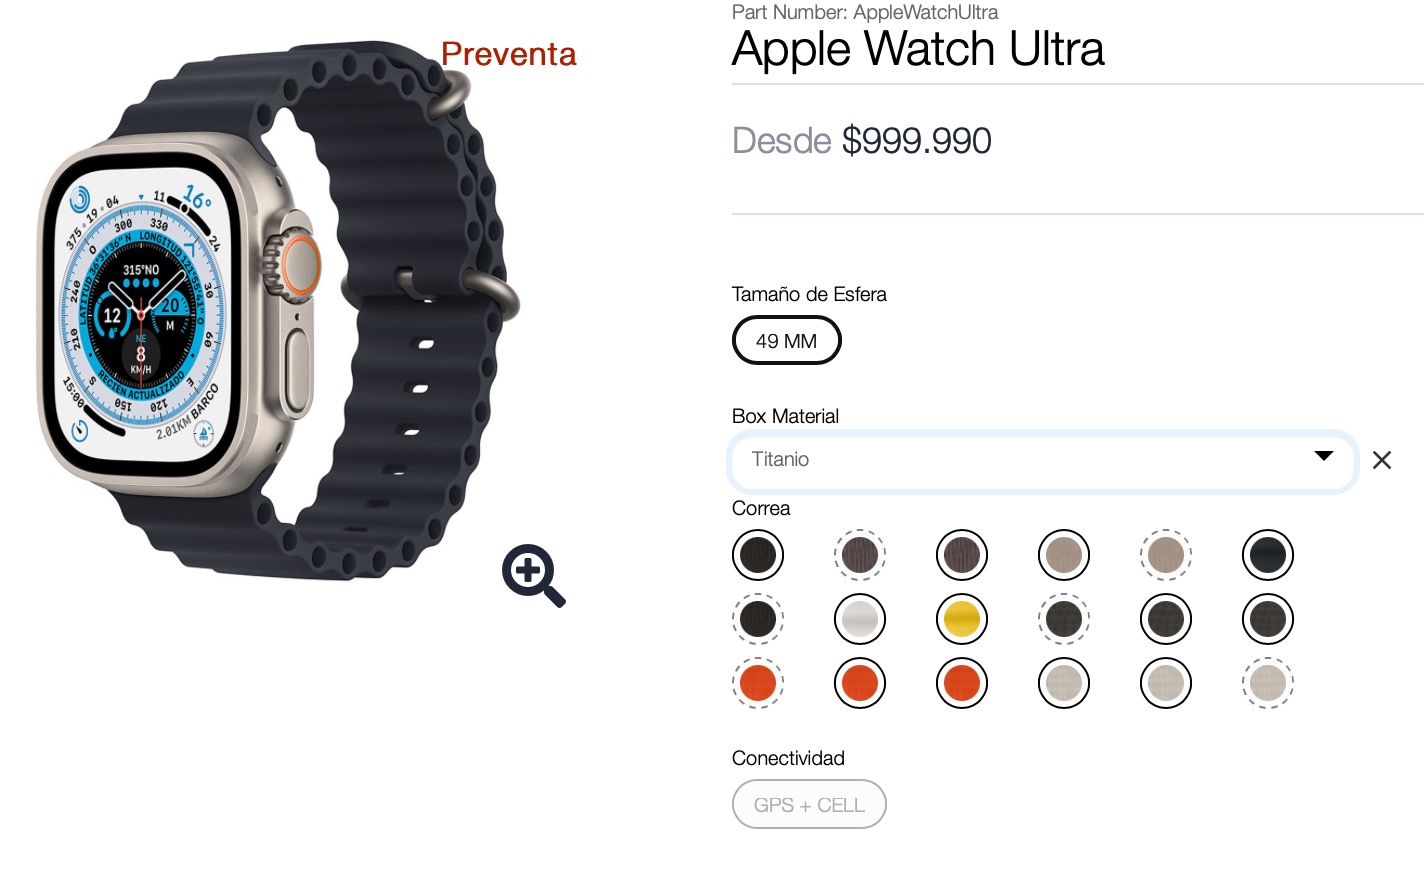Click the Apple Watch Ultra product image
The width and height of the screenshot is (1424, 876).
point(278,310)
